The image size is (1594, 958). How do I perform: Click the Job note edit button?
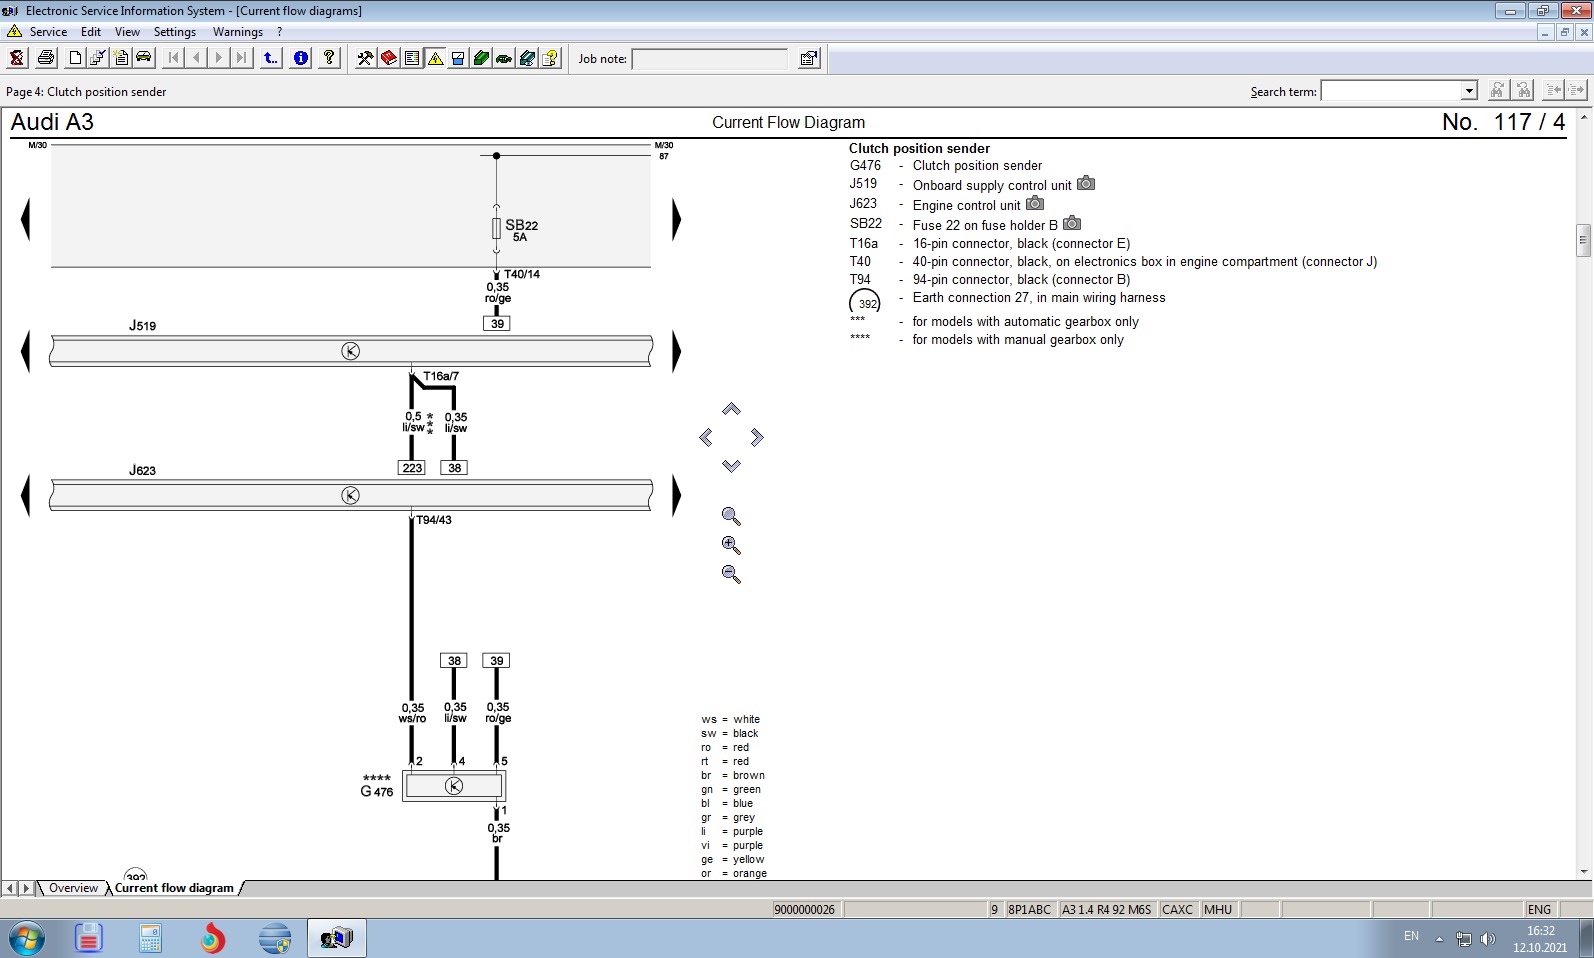pyautogui.click(x=809, y=59)
